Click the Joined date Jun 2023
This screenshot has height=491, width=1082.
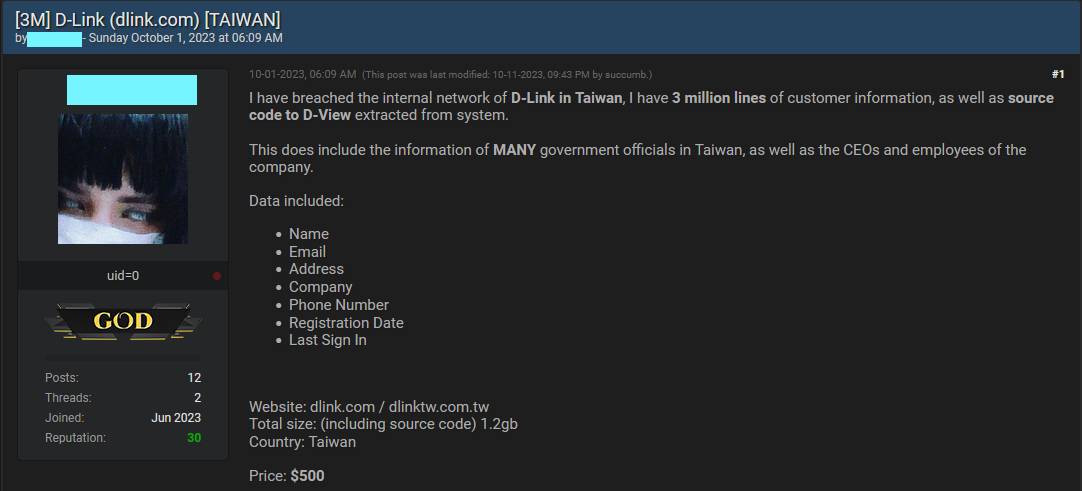pyautogui.click(x=176, y=418)
